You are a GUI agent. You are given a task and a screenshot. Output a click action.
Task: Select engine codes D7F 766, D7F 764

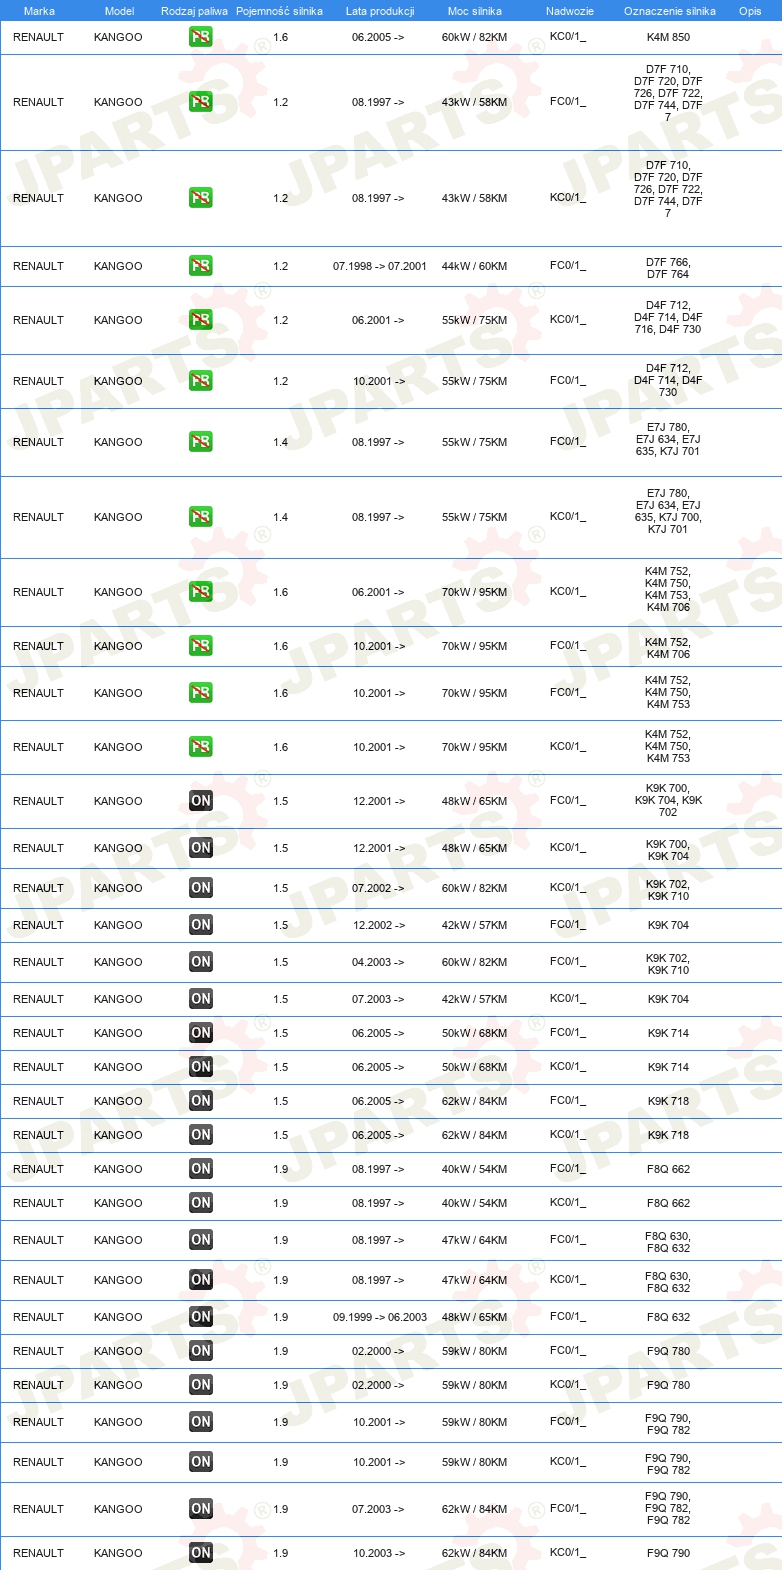coord(668,268)
